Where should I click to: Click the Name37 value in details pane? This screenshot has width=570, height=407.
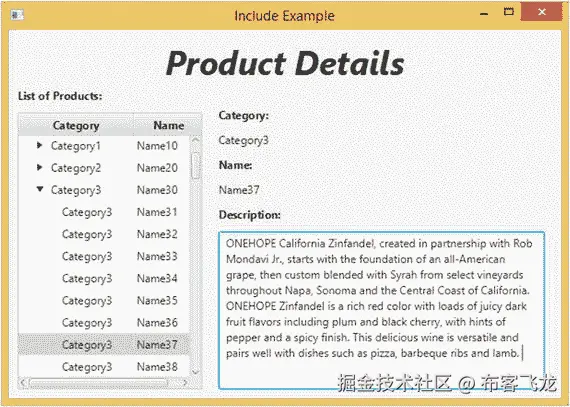click(x=239, y=190)
